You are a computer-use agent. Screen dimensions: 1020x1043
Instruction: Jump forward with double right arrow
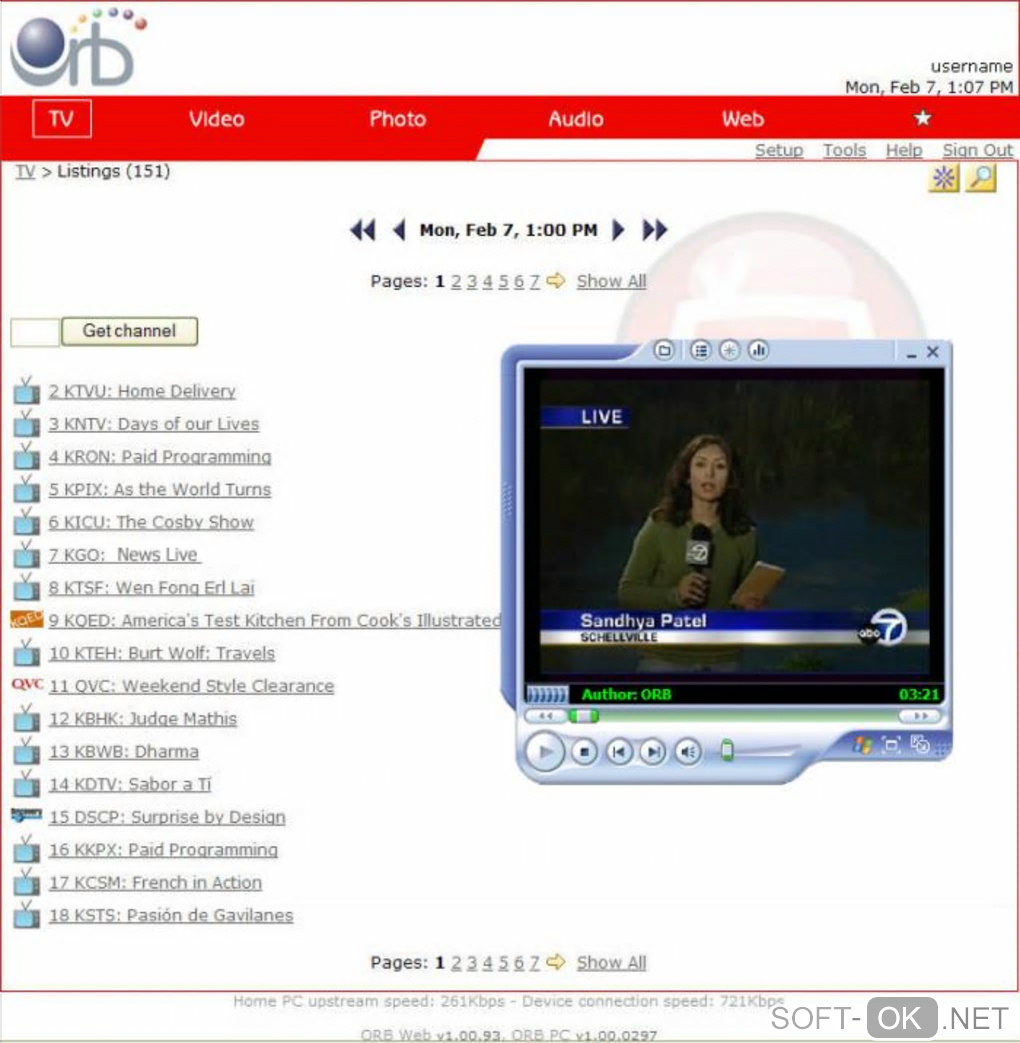(x=655, y=230)
